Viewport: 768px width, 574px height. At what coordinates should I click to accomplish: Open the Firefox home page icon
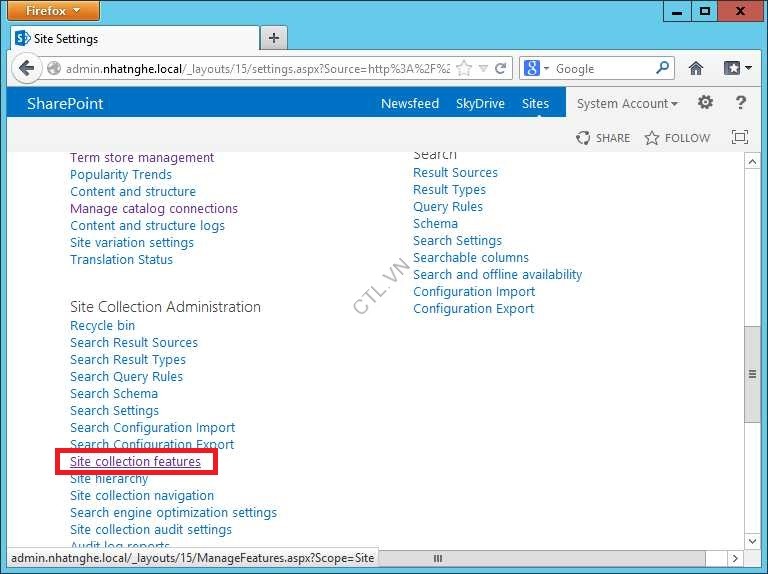696,69
